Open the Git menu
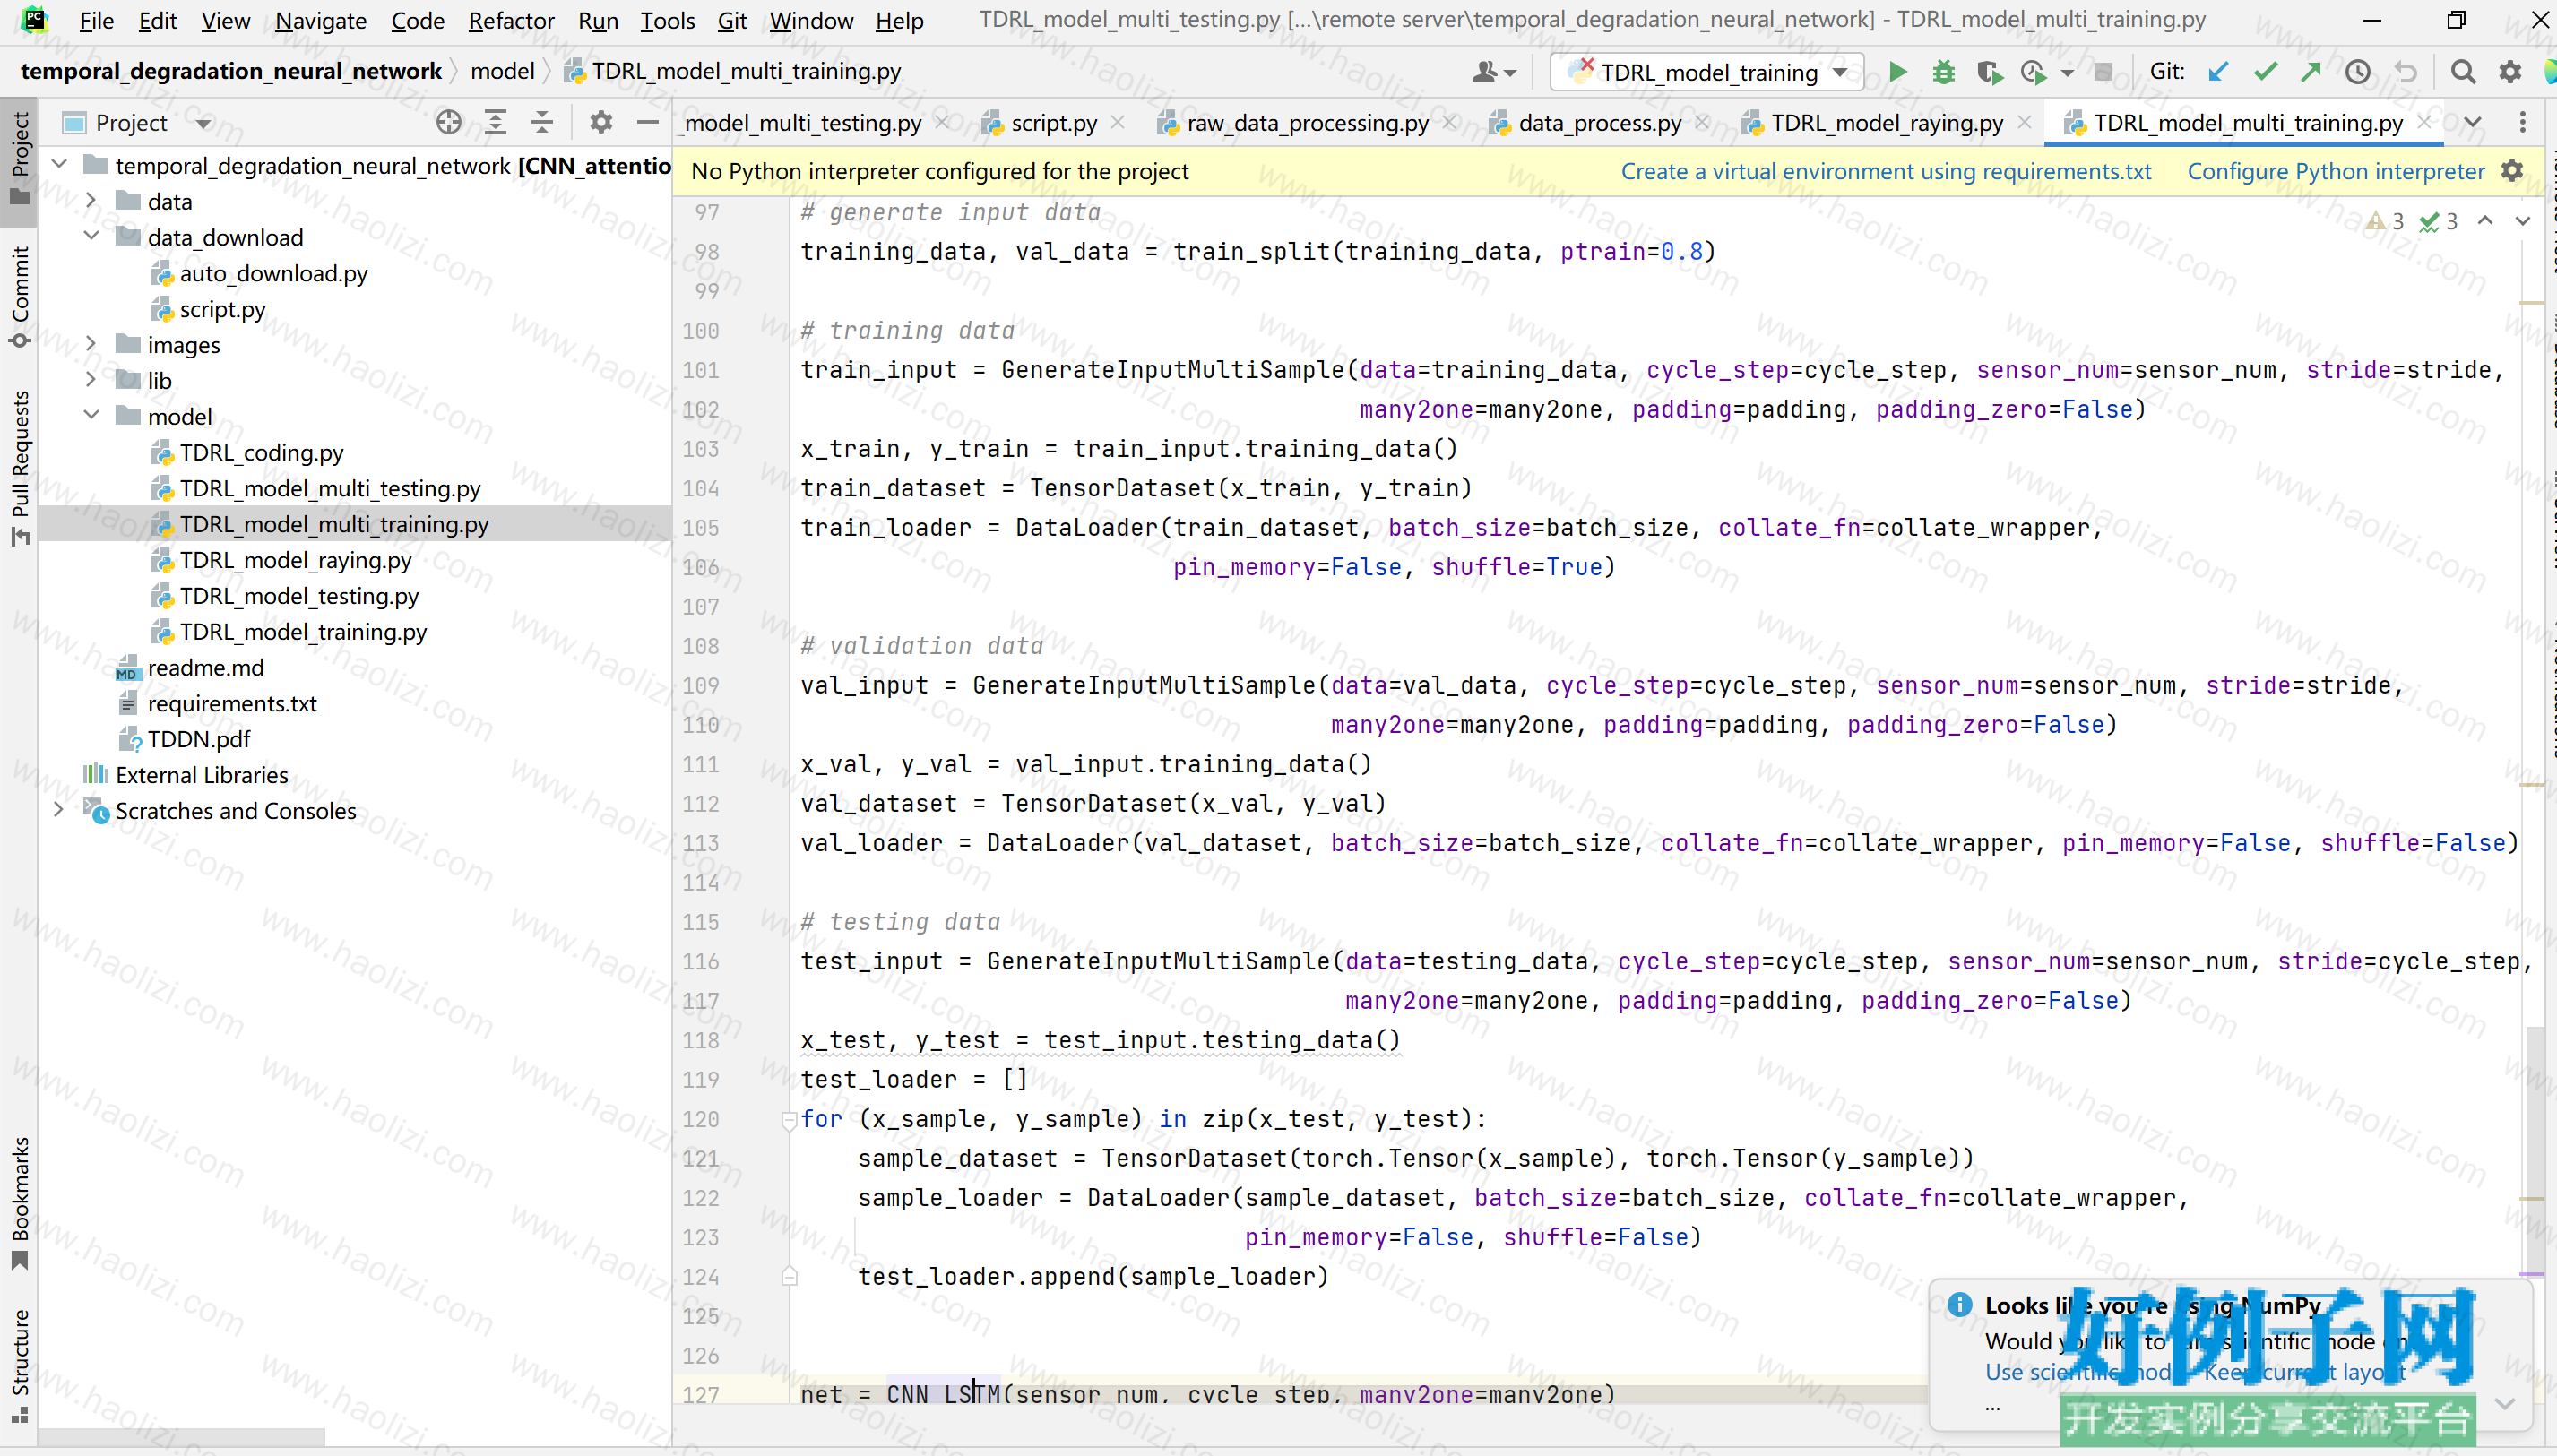Viewport: 2557px width, 1456px height. point(732,20)
